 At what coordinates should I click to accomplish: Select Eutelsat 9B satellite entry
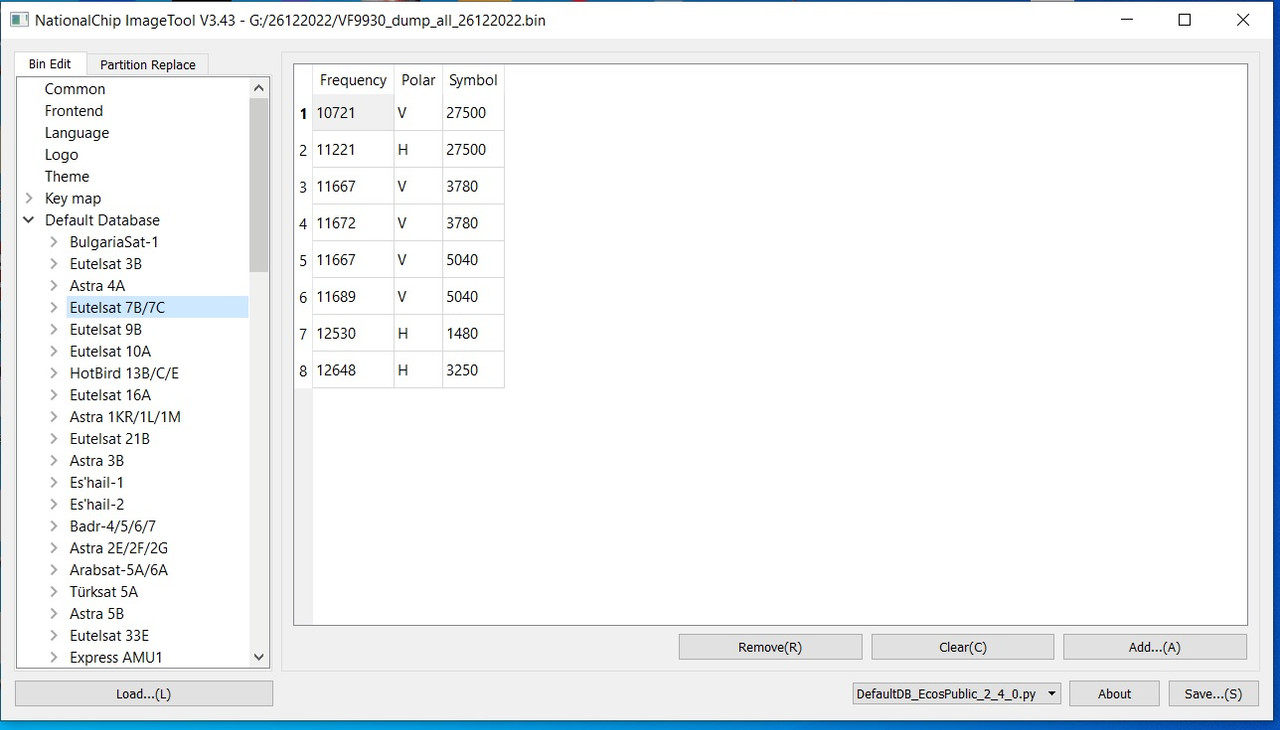point(106,330)
